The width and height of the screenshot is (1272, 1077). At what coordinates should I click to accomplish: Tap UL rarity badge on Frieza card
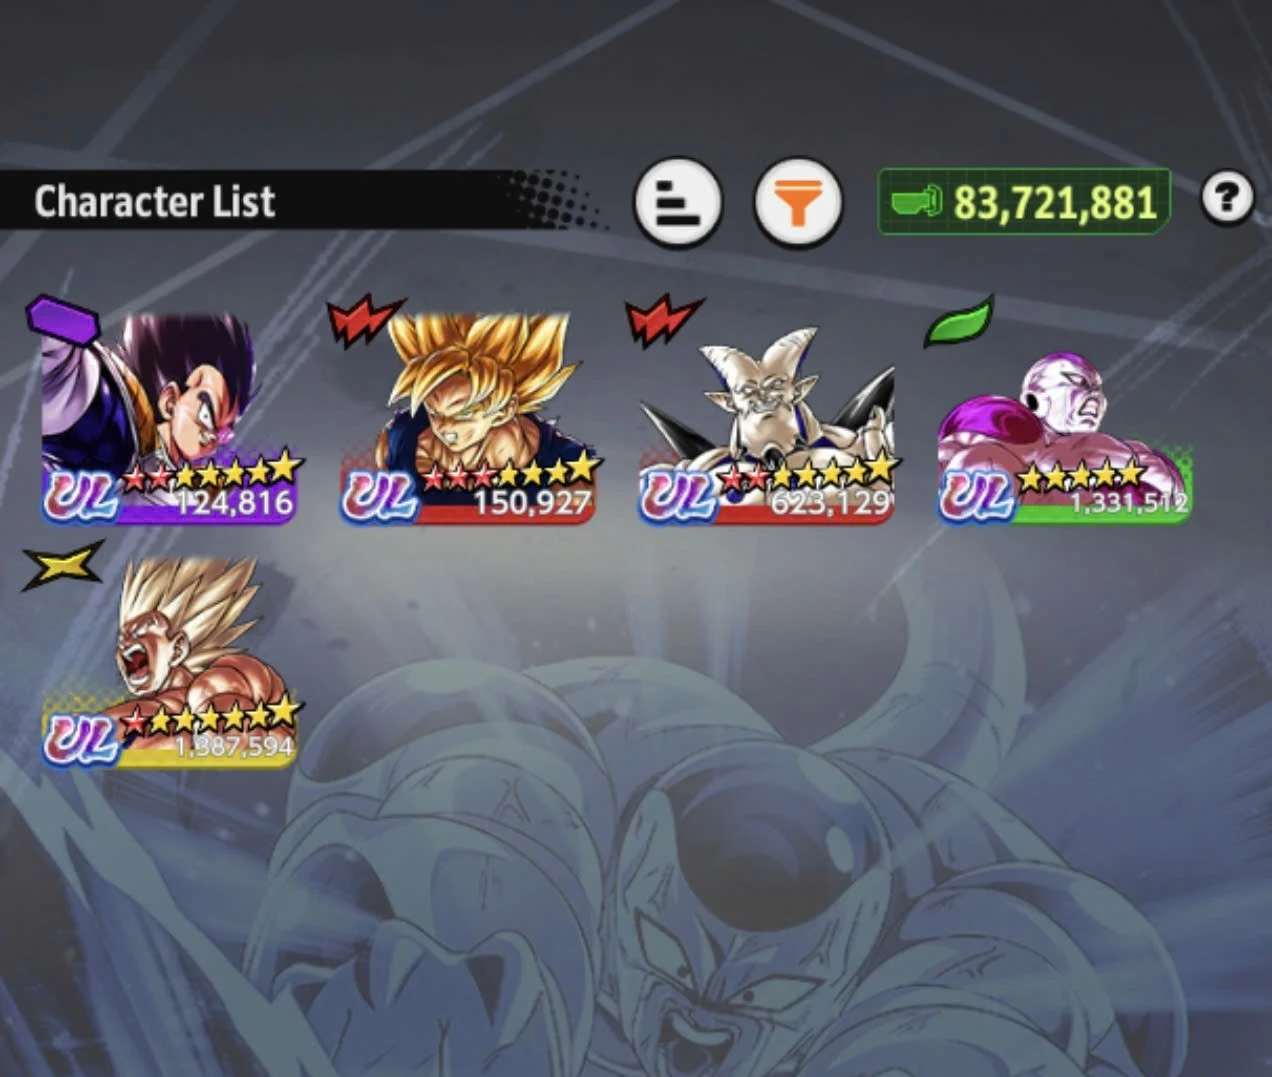coord(977,496)
